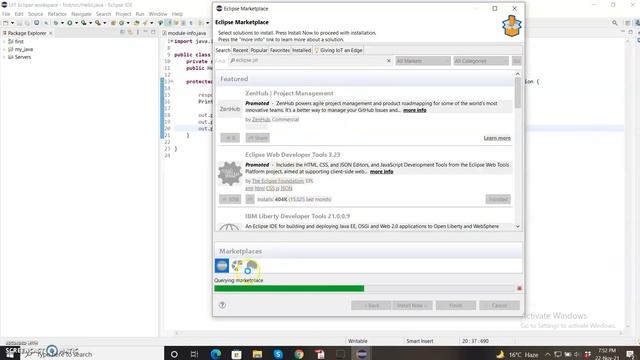Screen dimensions: 640x360
Task: Click the IBM Liberty Developer Tools title
Action: [297, 216]
